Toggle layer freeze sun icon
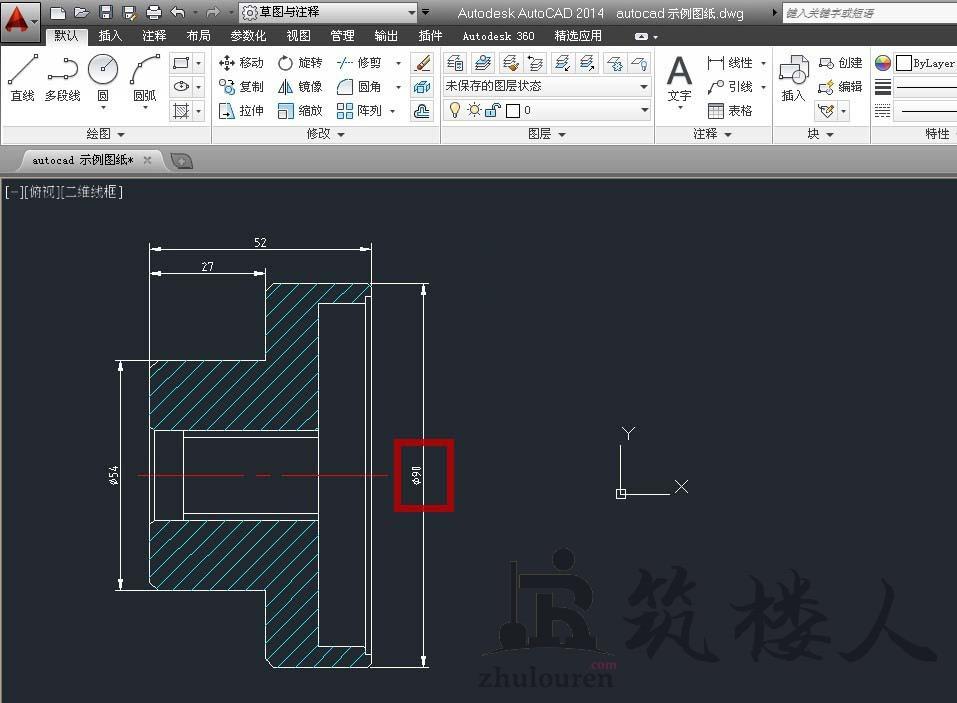Image resolution: width=957 pixels, height=703 pixels. click(x=474, y=110)
